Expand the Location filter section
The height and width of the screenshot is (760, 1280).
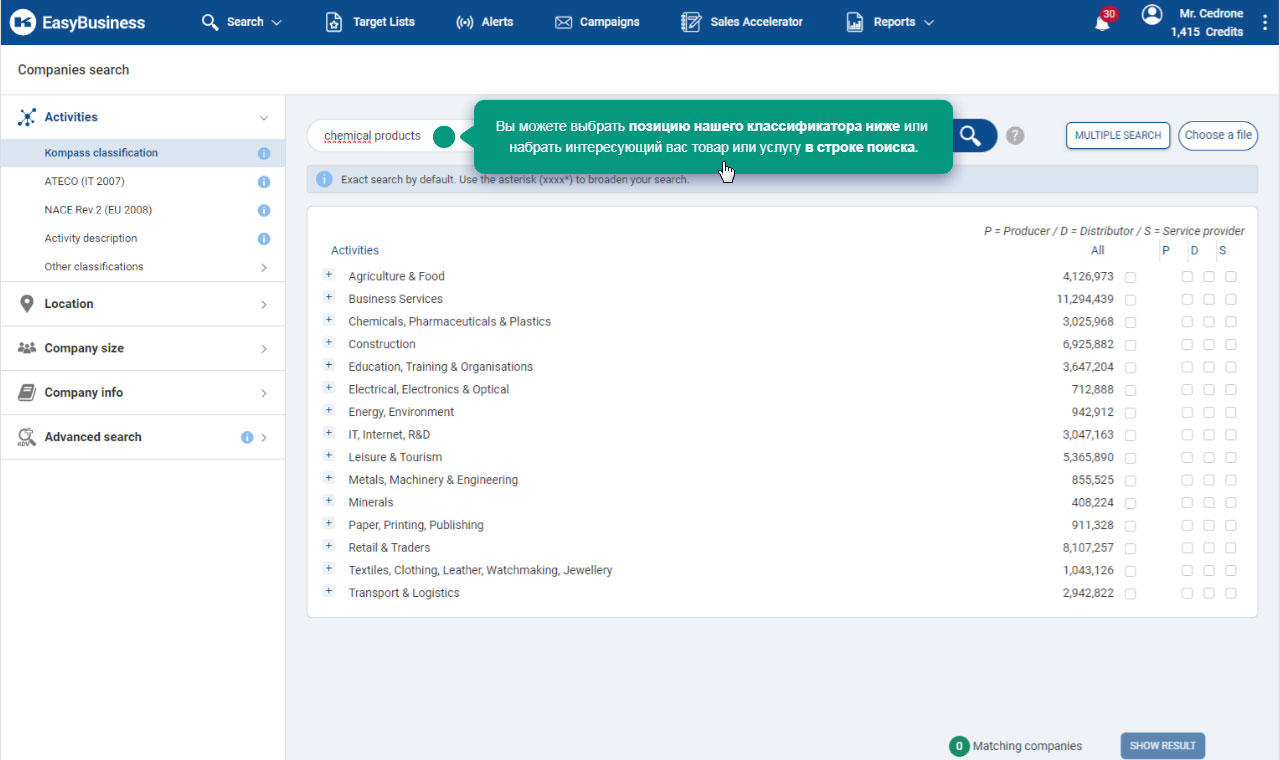click(x=142, y=304)
